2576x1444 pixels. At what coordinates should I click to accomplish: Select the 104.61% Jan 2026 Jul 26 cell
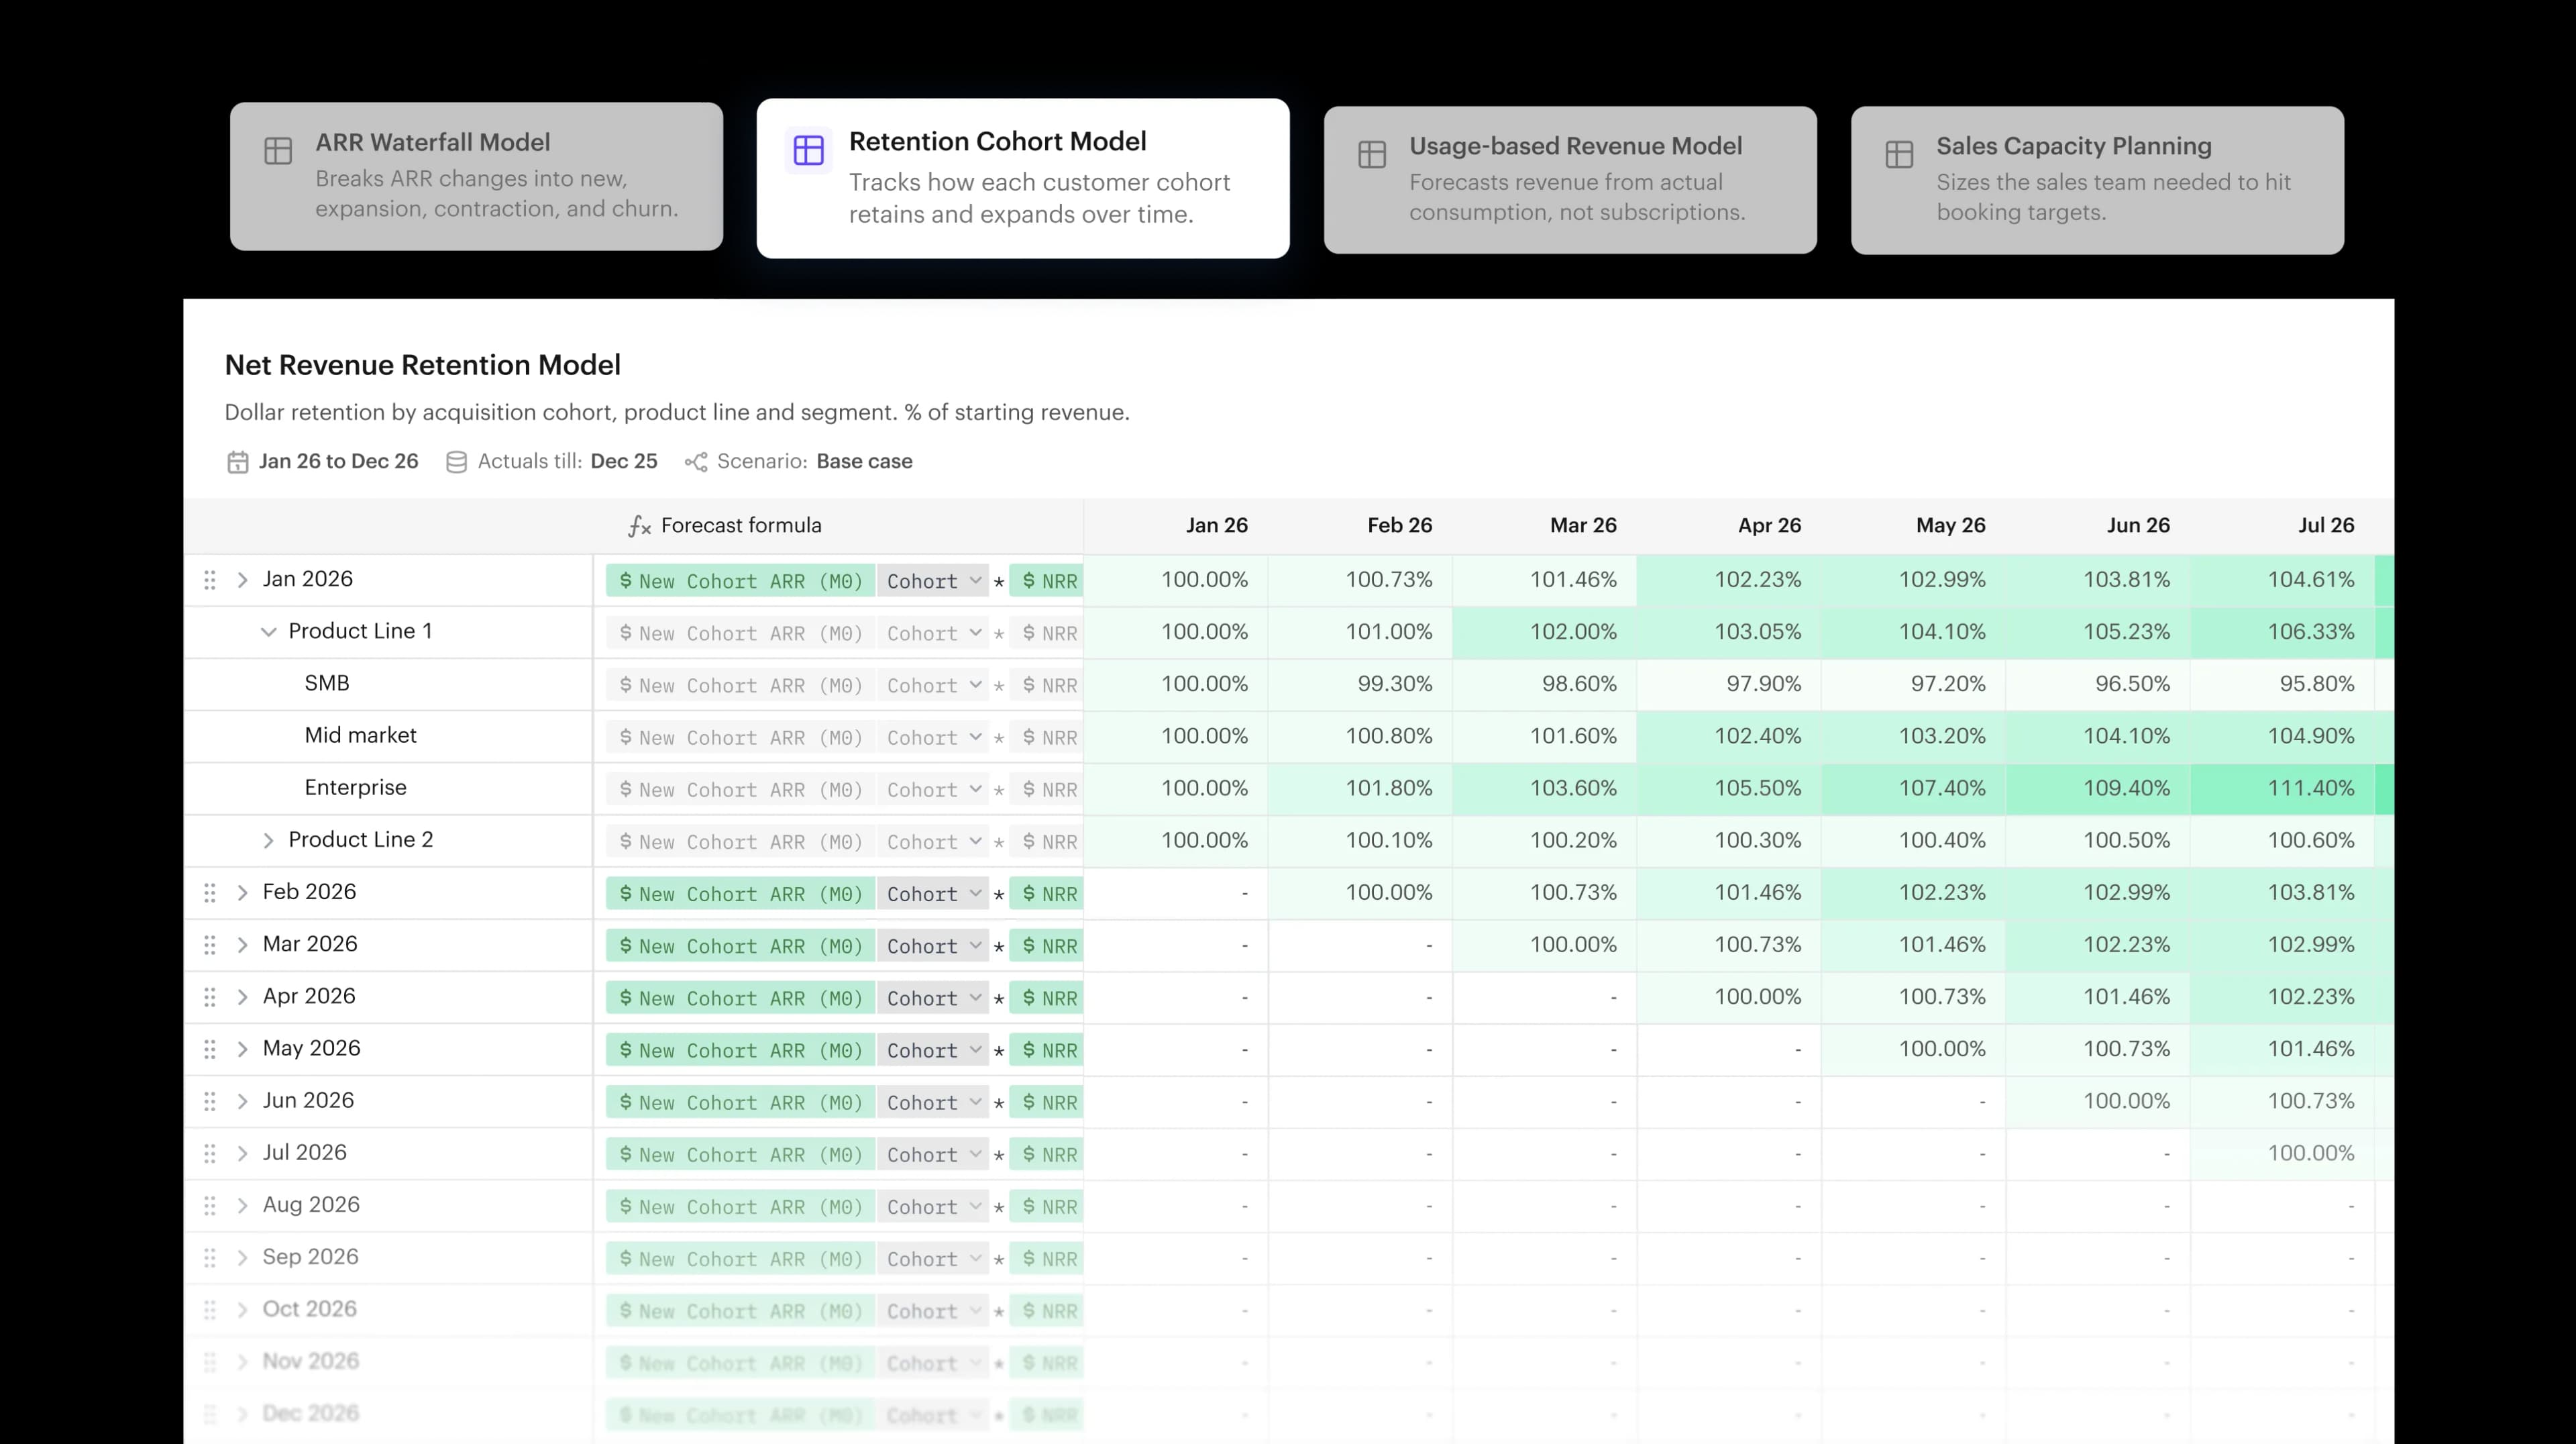(2282, 580)
